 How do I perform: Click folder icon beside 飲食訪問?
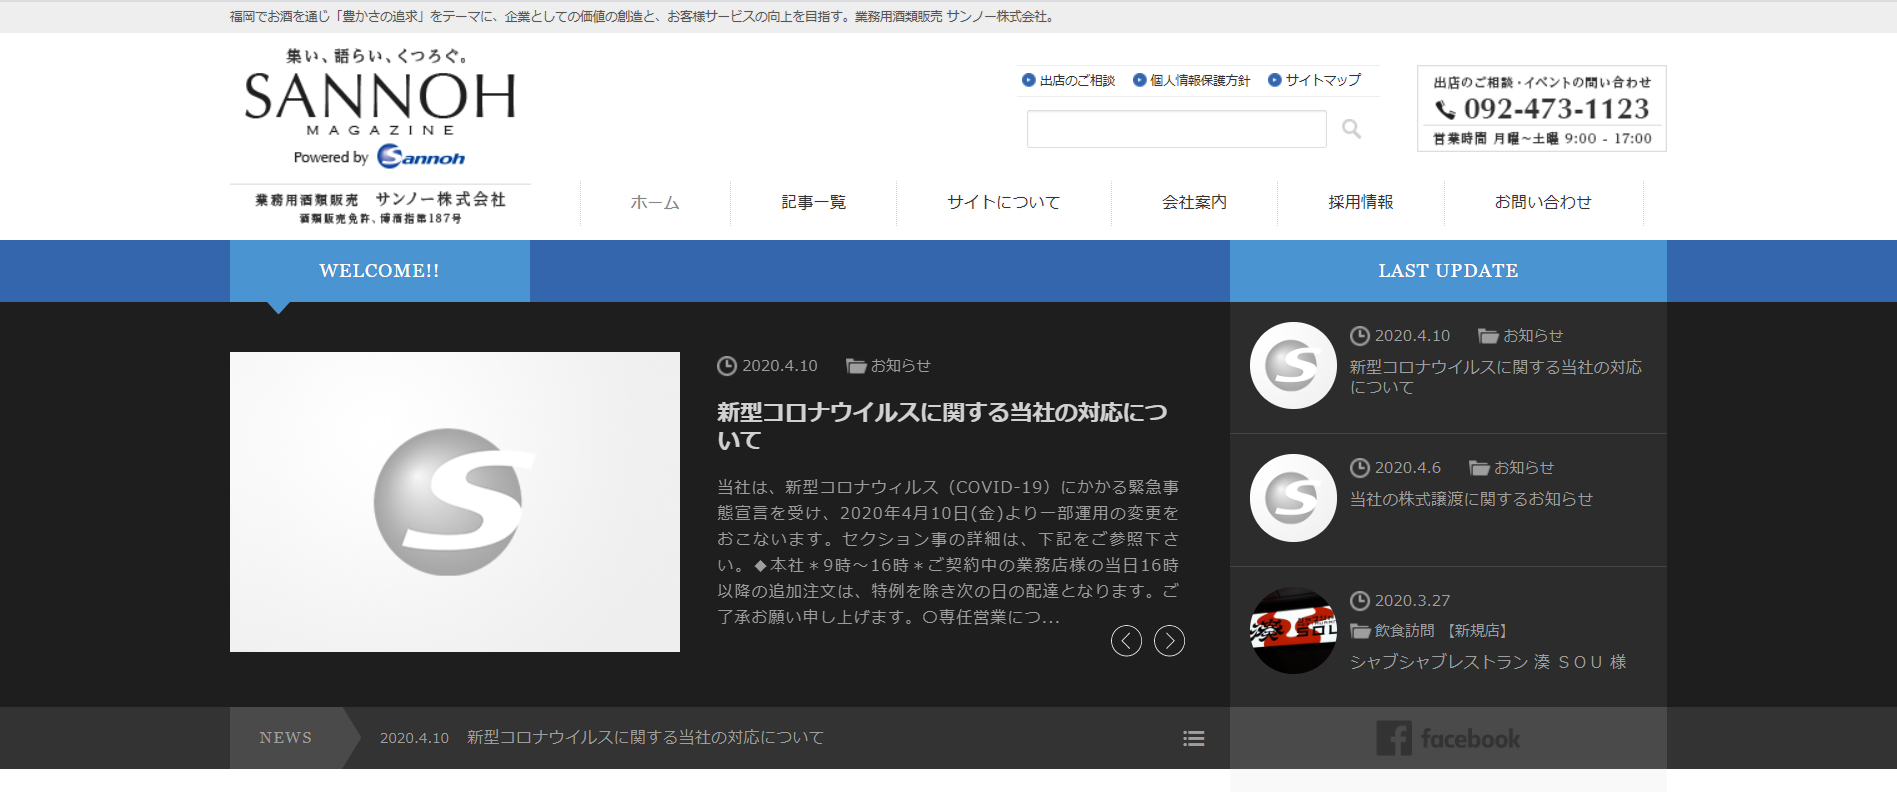tap(1360, 631)
